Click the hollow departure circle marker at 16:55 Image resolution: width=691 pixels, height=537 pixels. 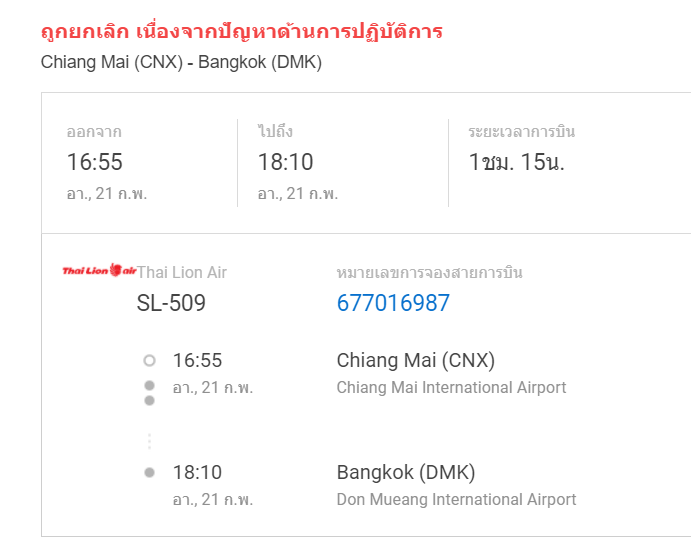[x=149, y=361]
